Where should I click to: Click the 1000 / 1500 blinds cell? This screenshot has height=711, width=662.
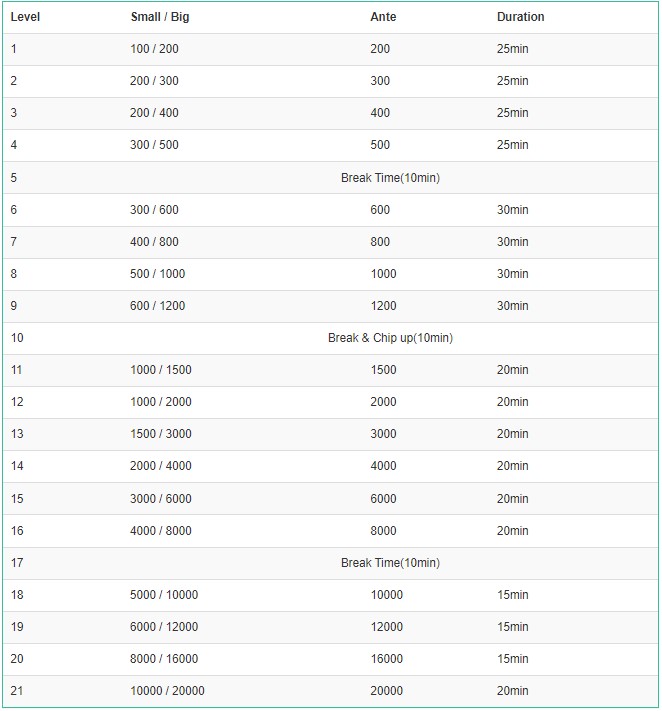[161, 370]
